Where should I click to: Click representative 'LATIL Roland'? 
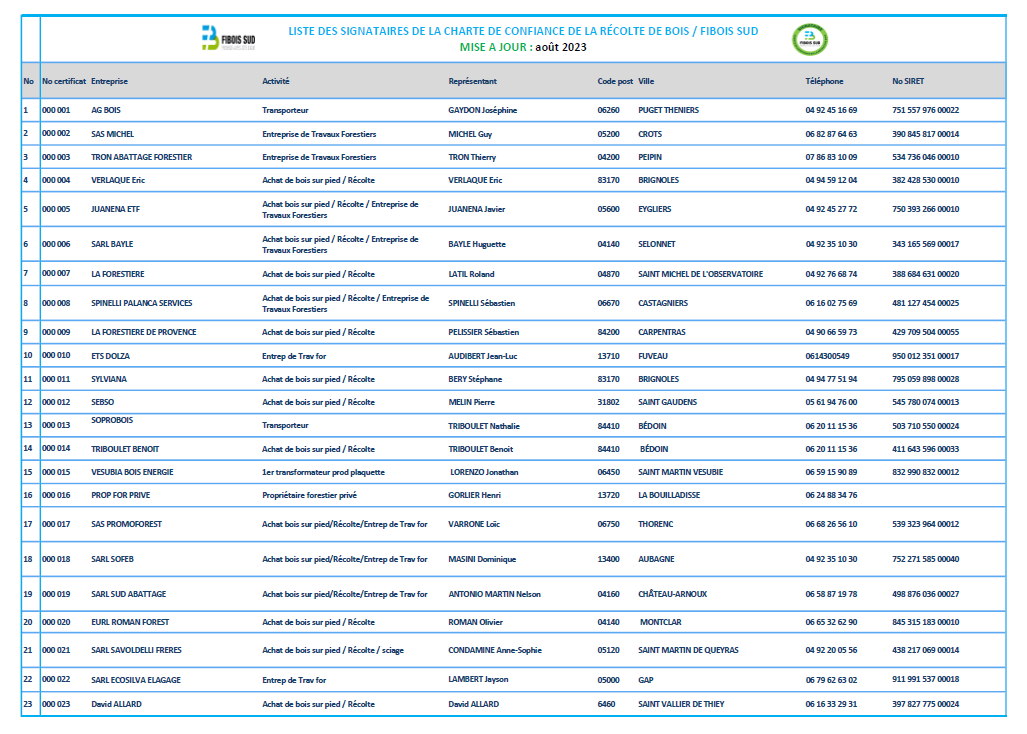click(472, 274)
